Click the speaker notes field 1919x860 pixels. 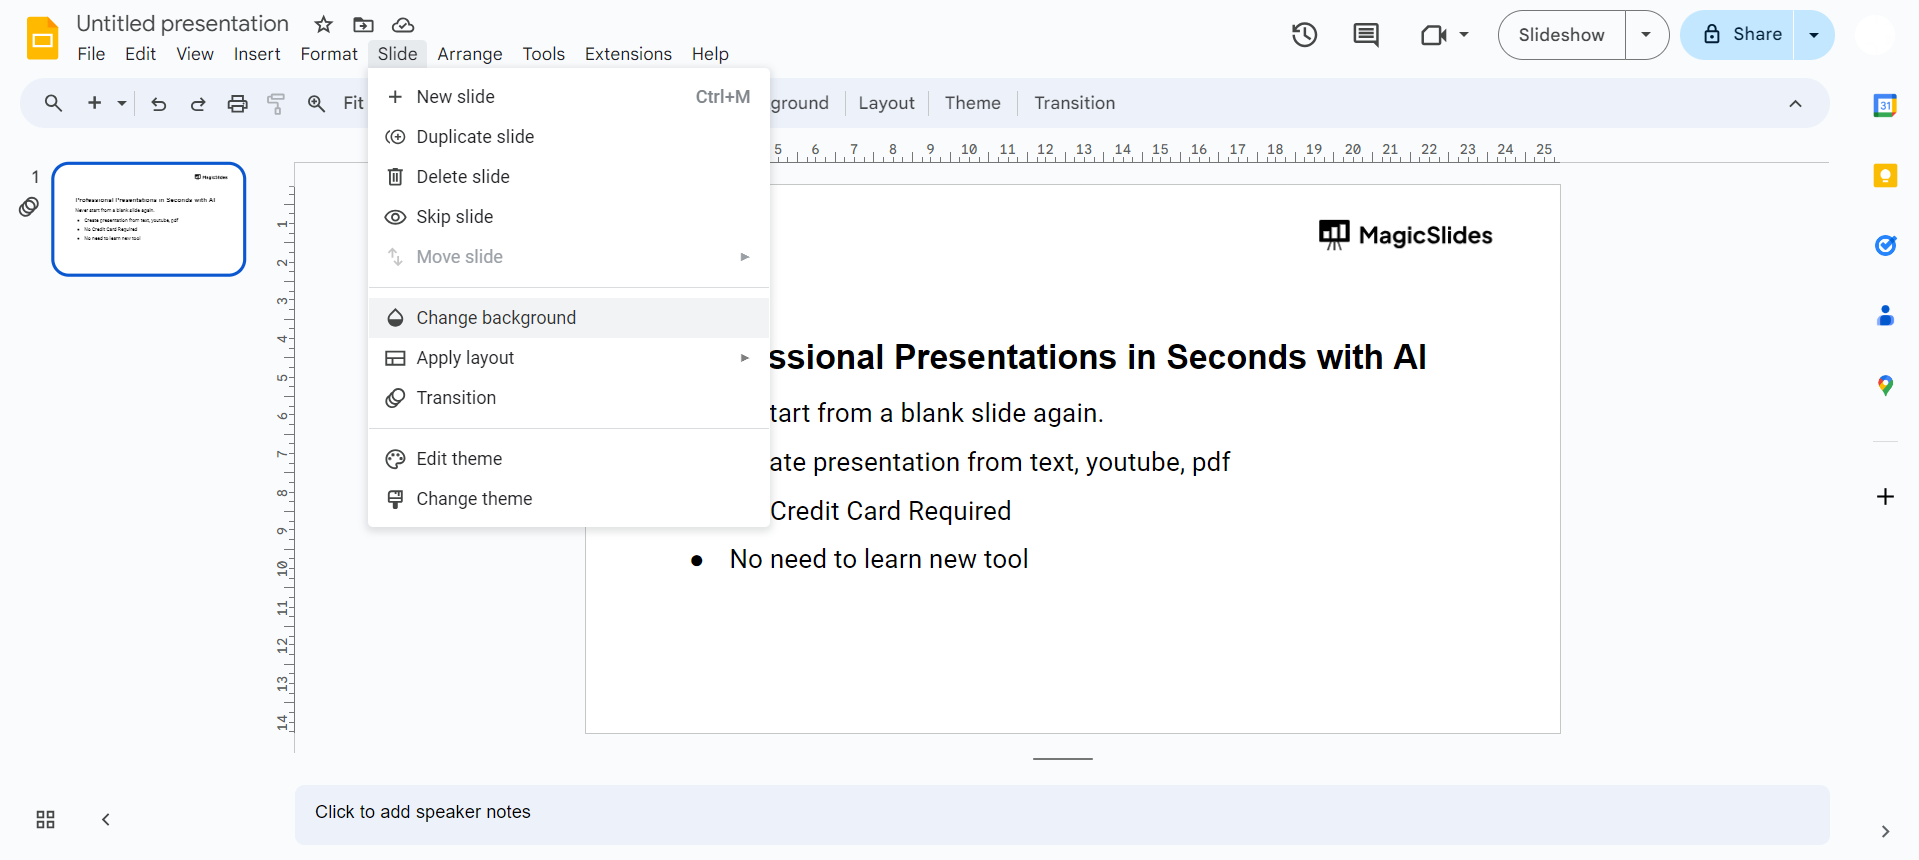(1061, 812)
